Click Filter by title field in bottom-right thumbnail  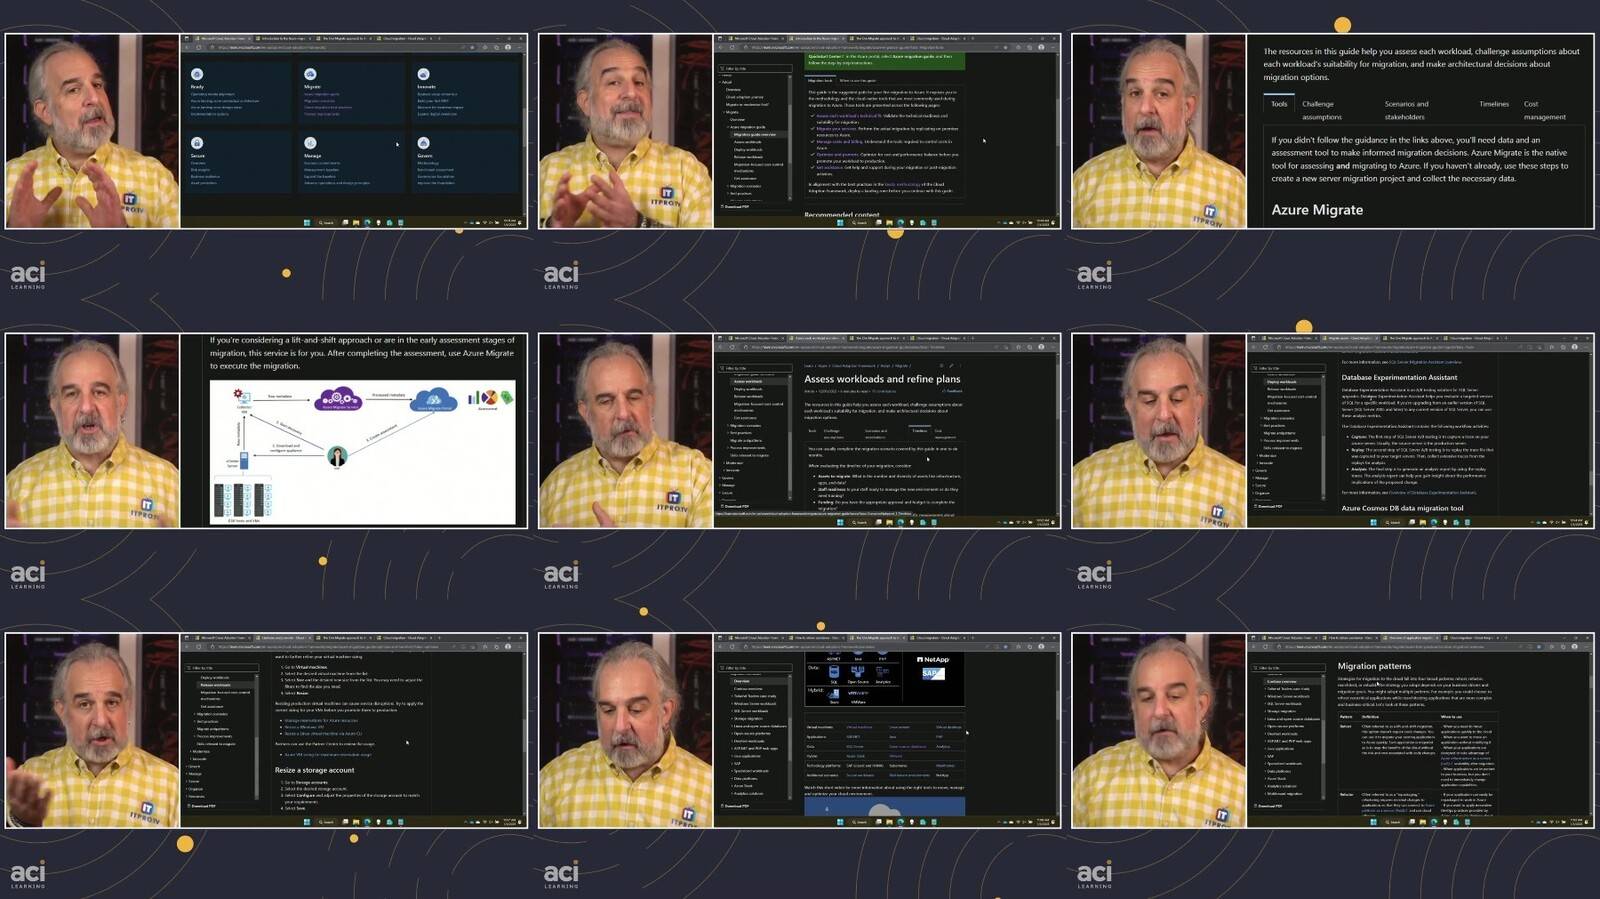click(x=1290, y=668)
